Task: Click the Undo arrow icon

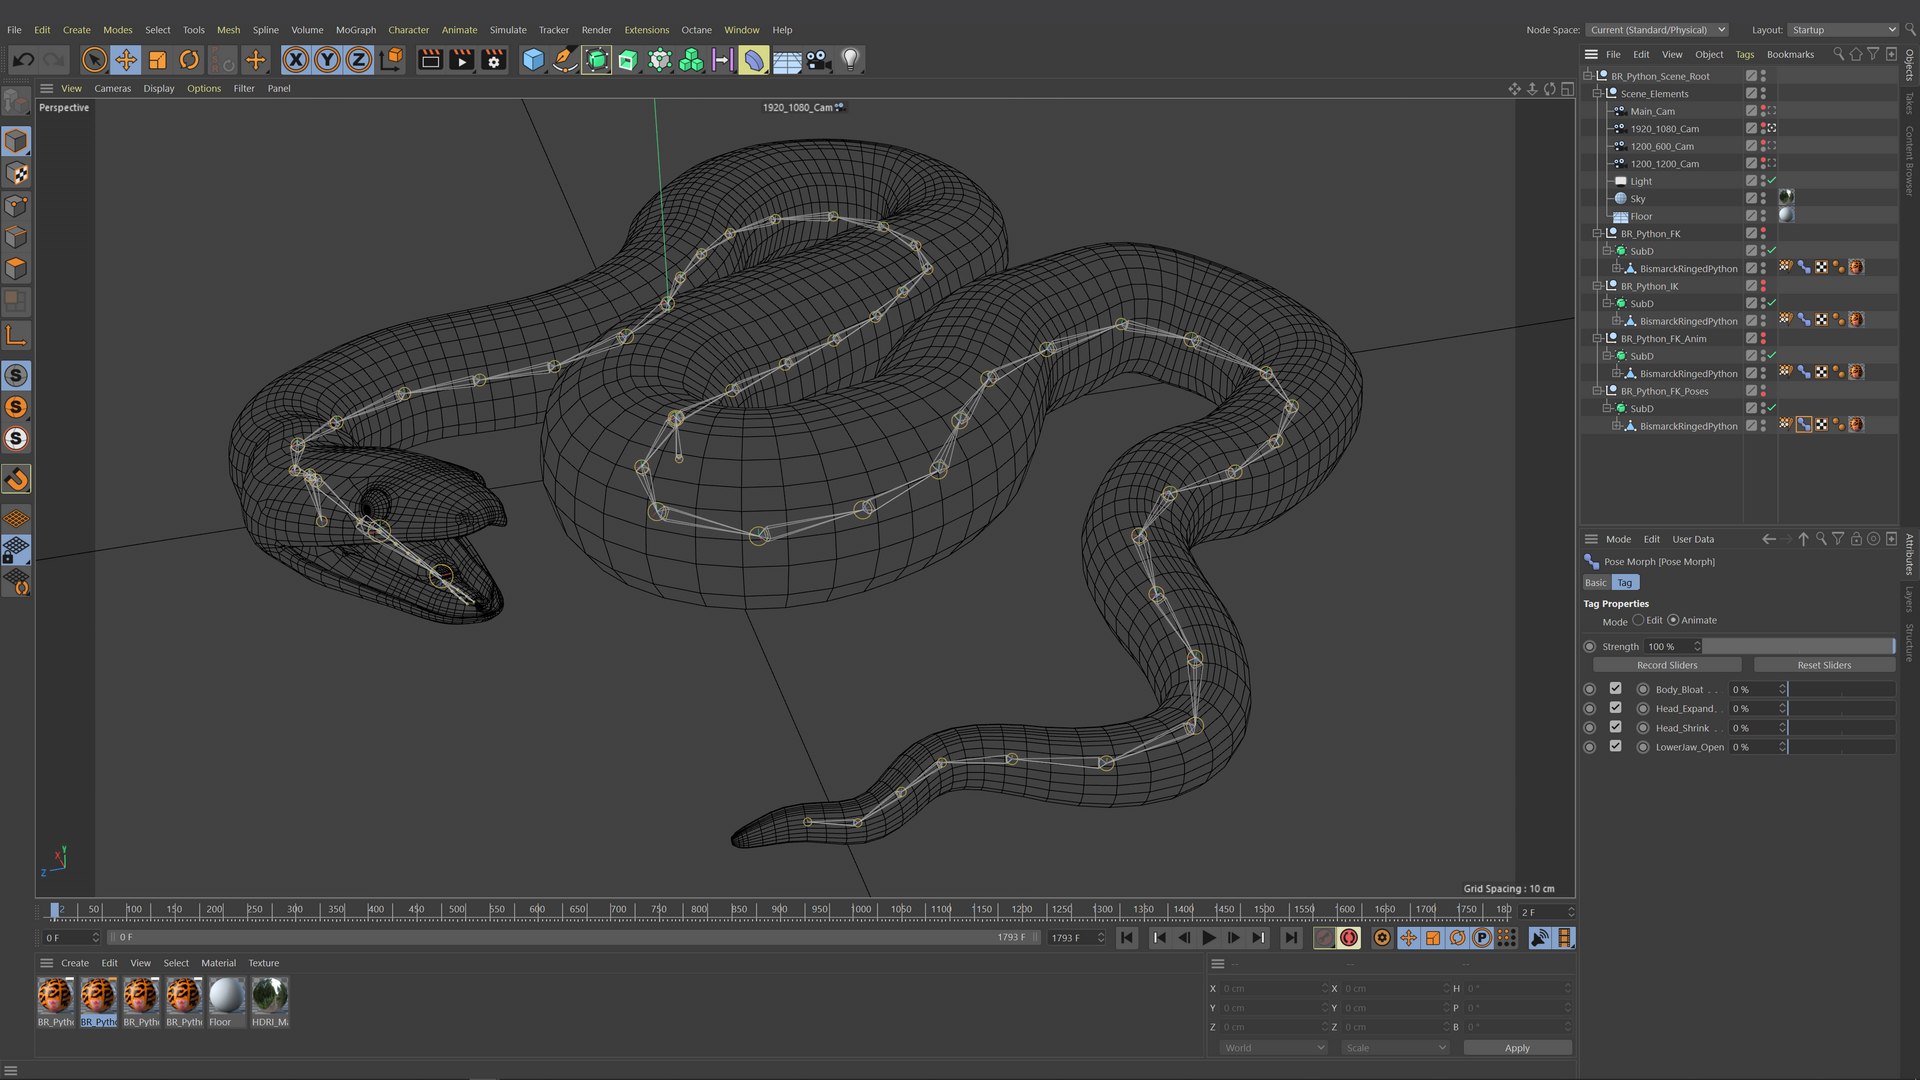Action: pos(23,60)
